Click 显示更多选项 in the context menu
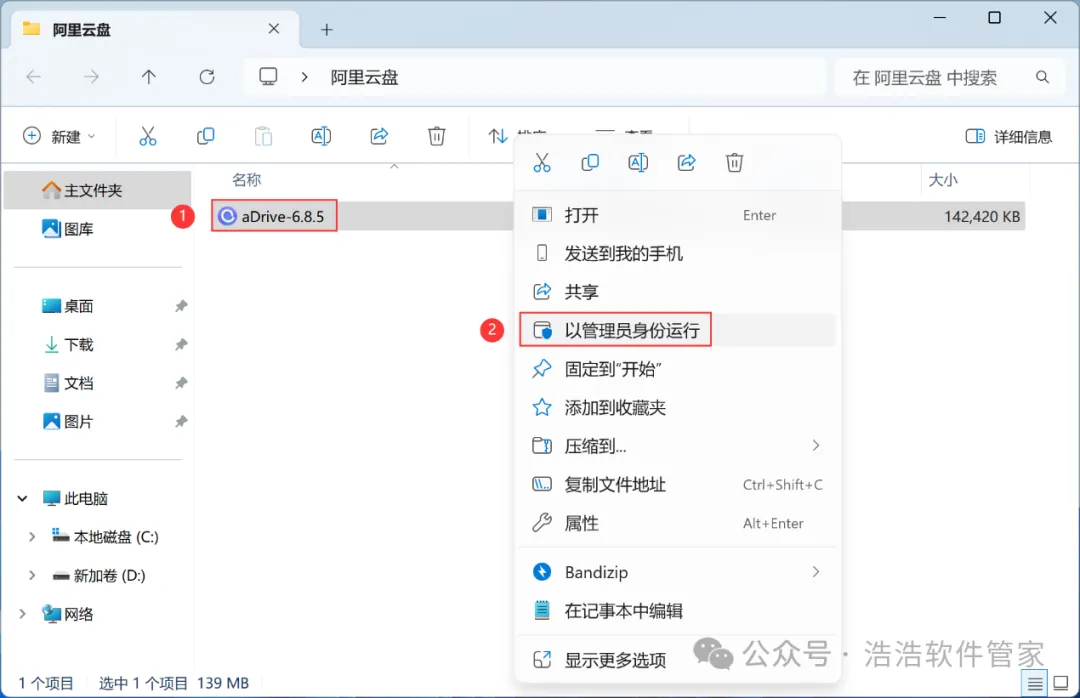The width and height of the screenshot is (1080, 698). [678, 660]
